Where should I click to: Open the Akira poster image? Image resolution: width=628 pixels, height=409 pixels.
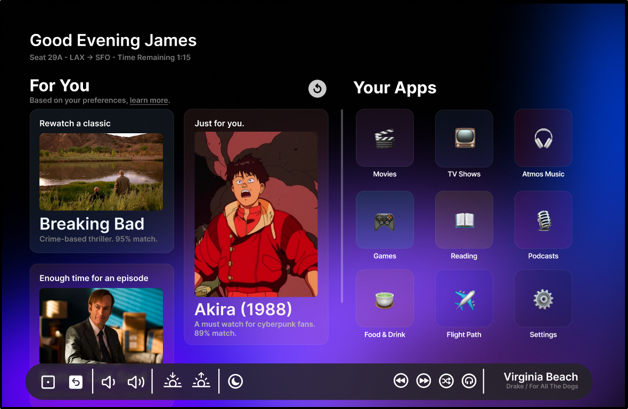pyautogui.click(x=256, y=214)
